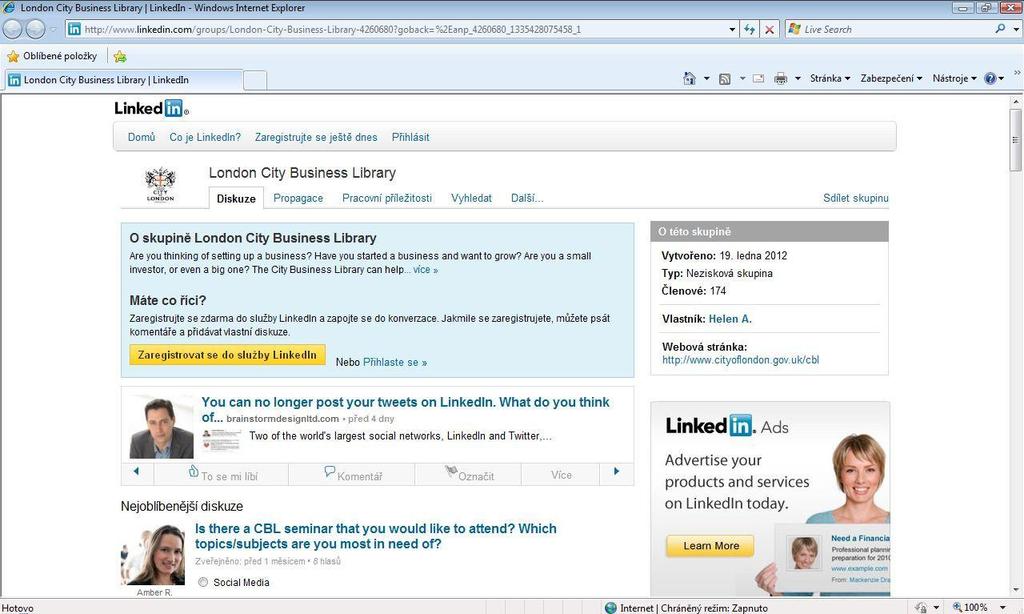The width and height of the screenshot is (1024, 614).
Task: Click the scrollbar down arrow
Action: (x=1016, y=590)
